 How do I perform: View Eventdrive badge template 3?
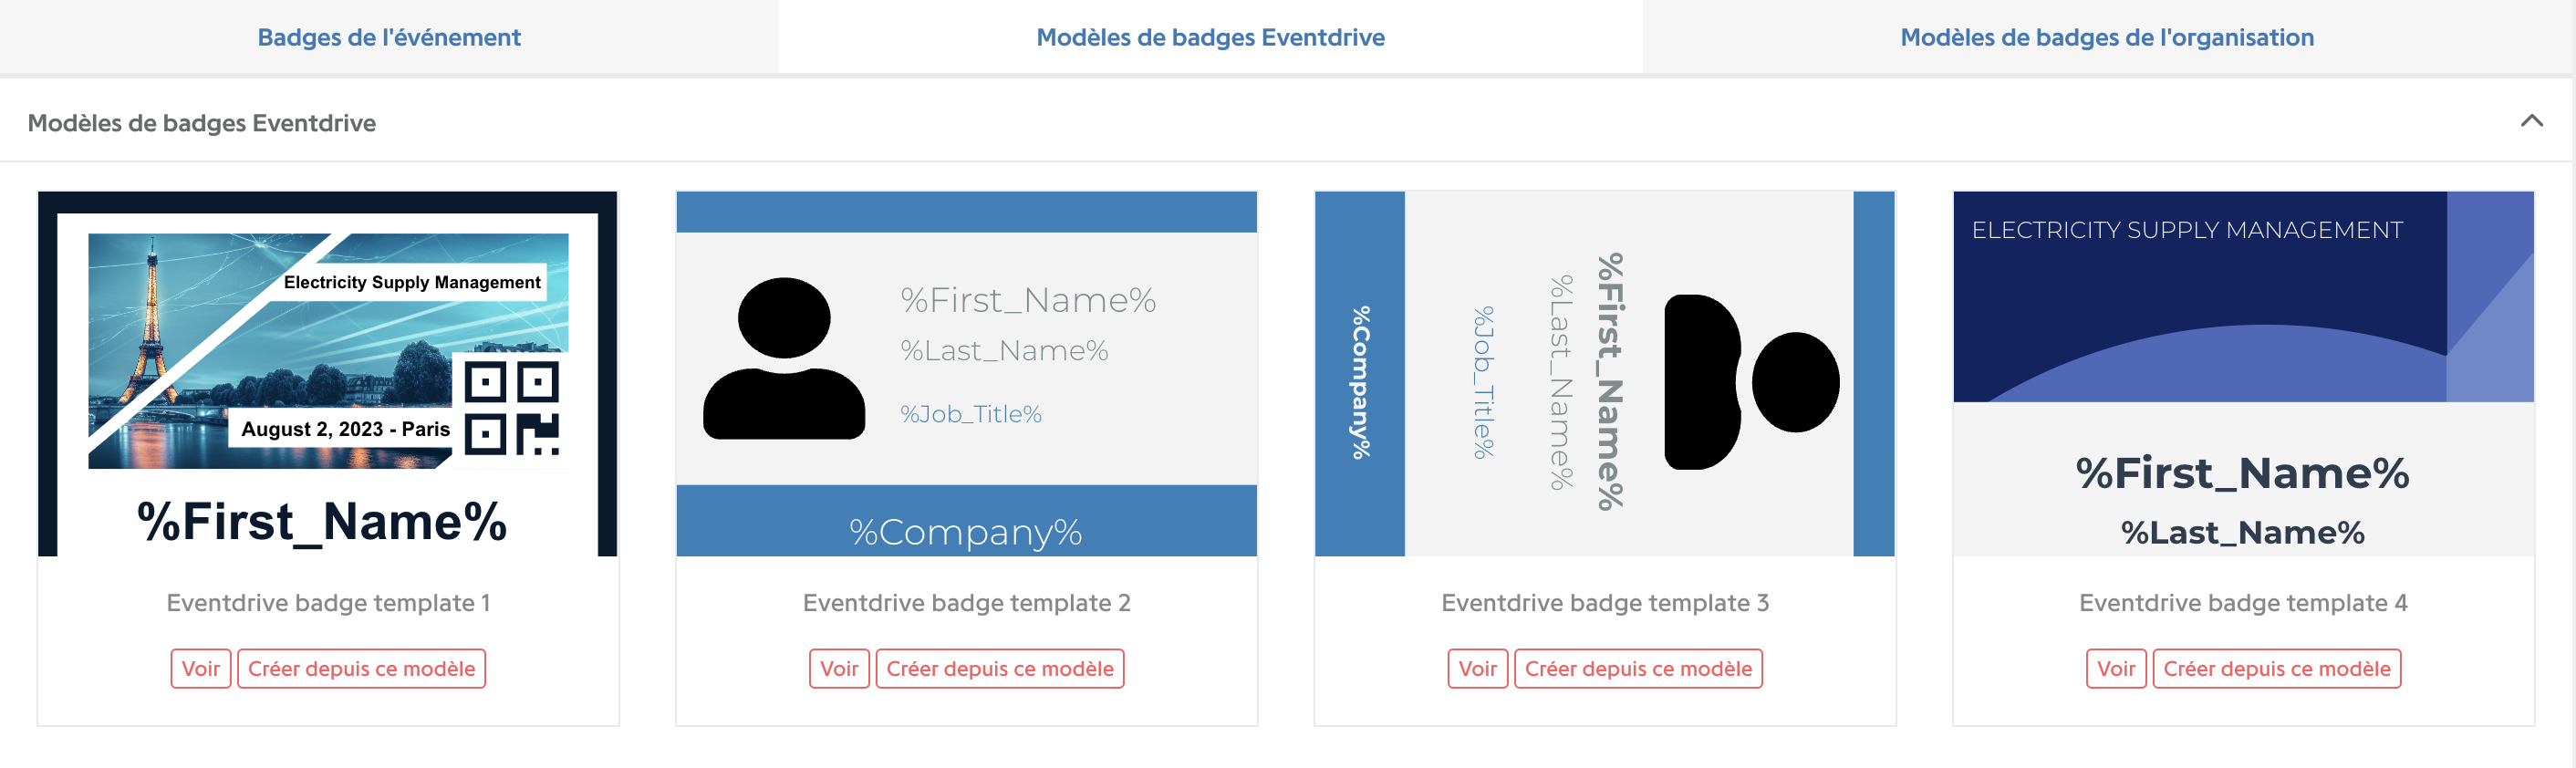[x=1477, y=668]
